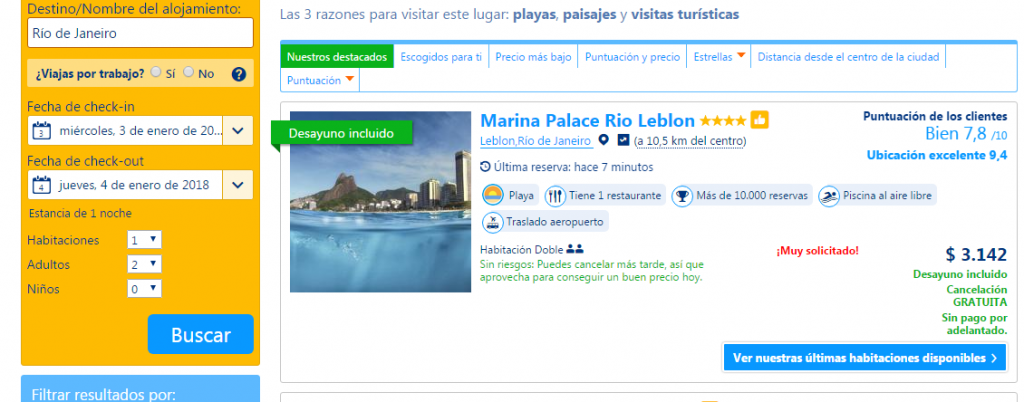Open the Estrellas sorting tab
Screen dimensions: 1024x402
pos(719,57)
